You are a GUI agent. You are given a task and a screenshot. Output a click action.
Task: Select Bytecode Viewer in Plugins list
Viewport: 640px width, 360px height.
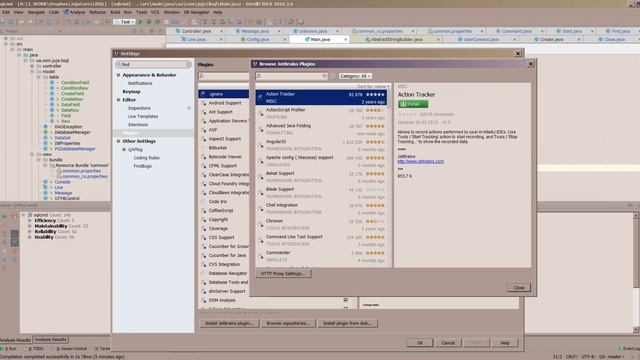pos(225,157)
